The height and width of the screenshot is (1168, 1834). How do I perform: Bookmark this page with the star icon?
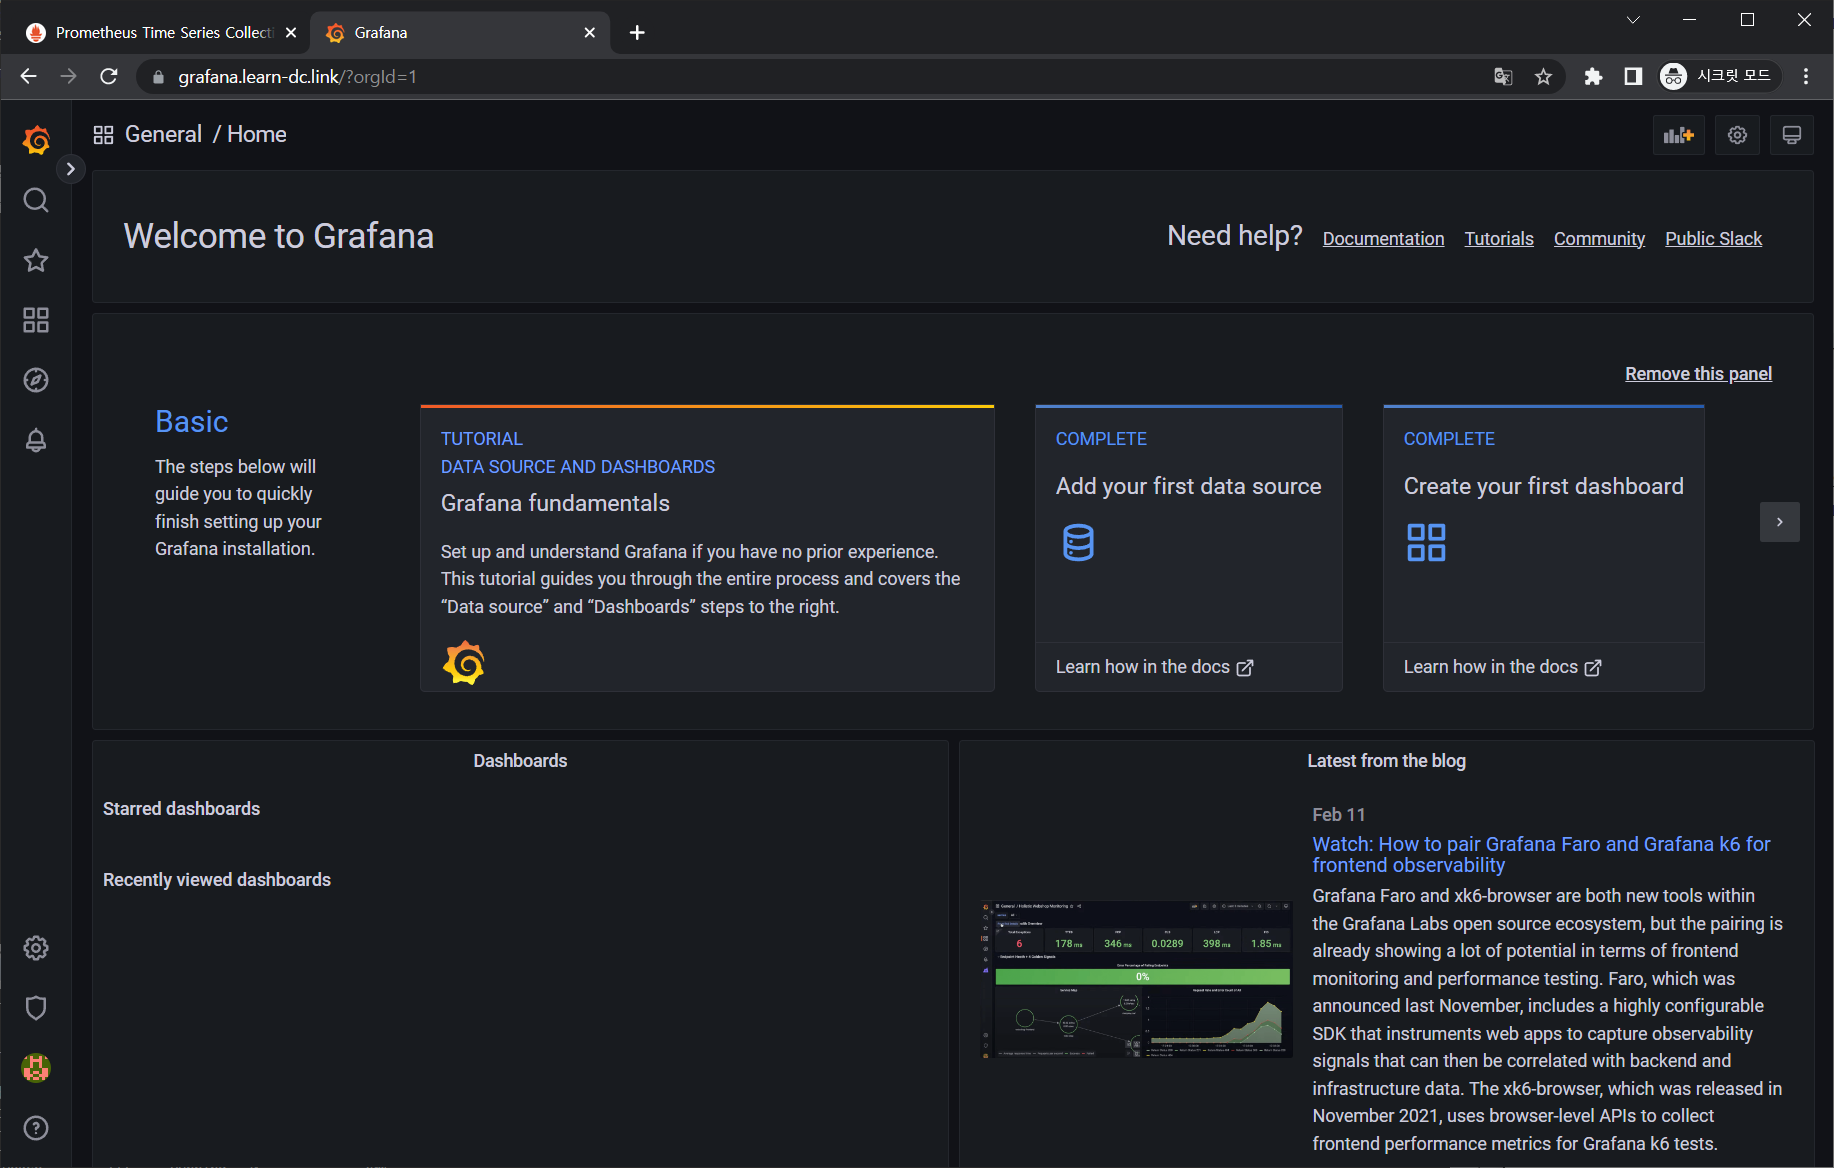[1543, 77]
